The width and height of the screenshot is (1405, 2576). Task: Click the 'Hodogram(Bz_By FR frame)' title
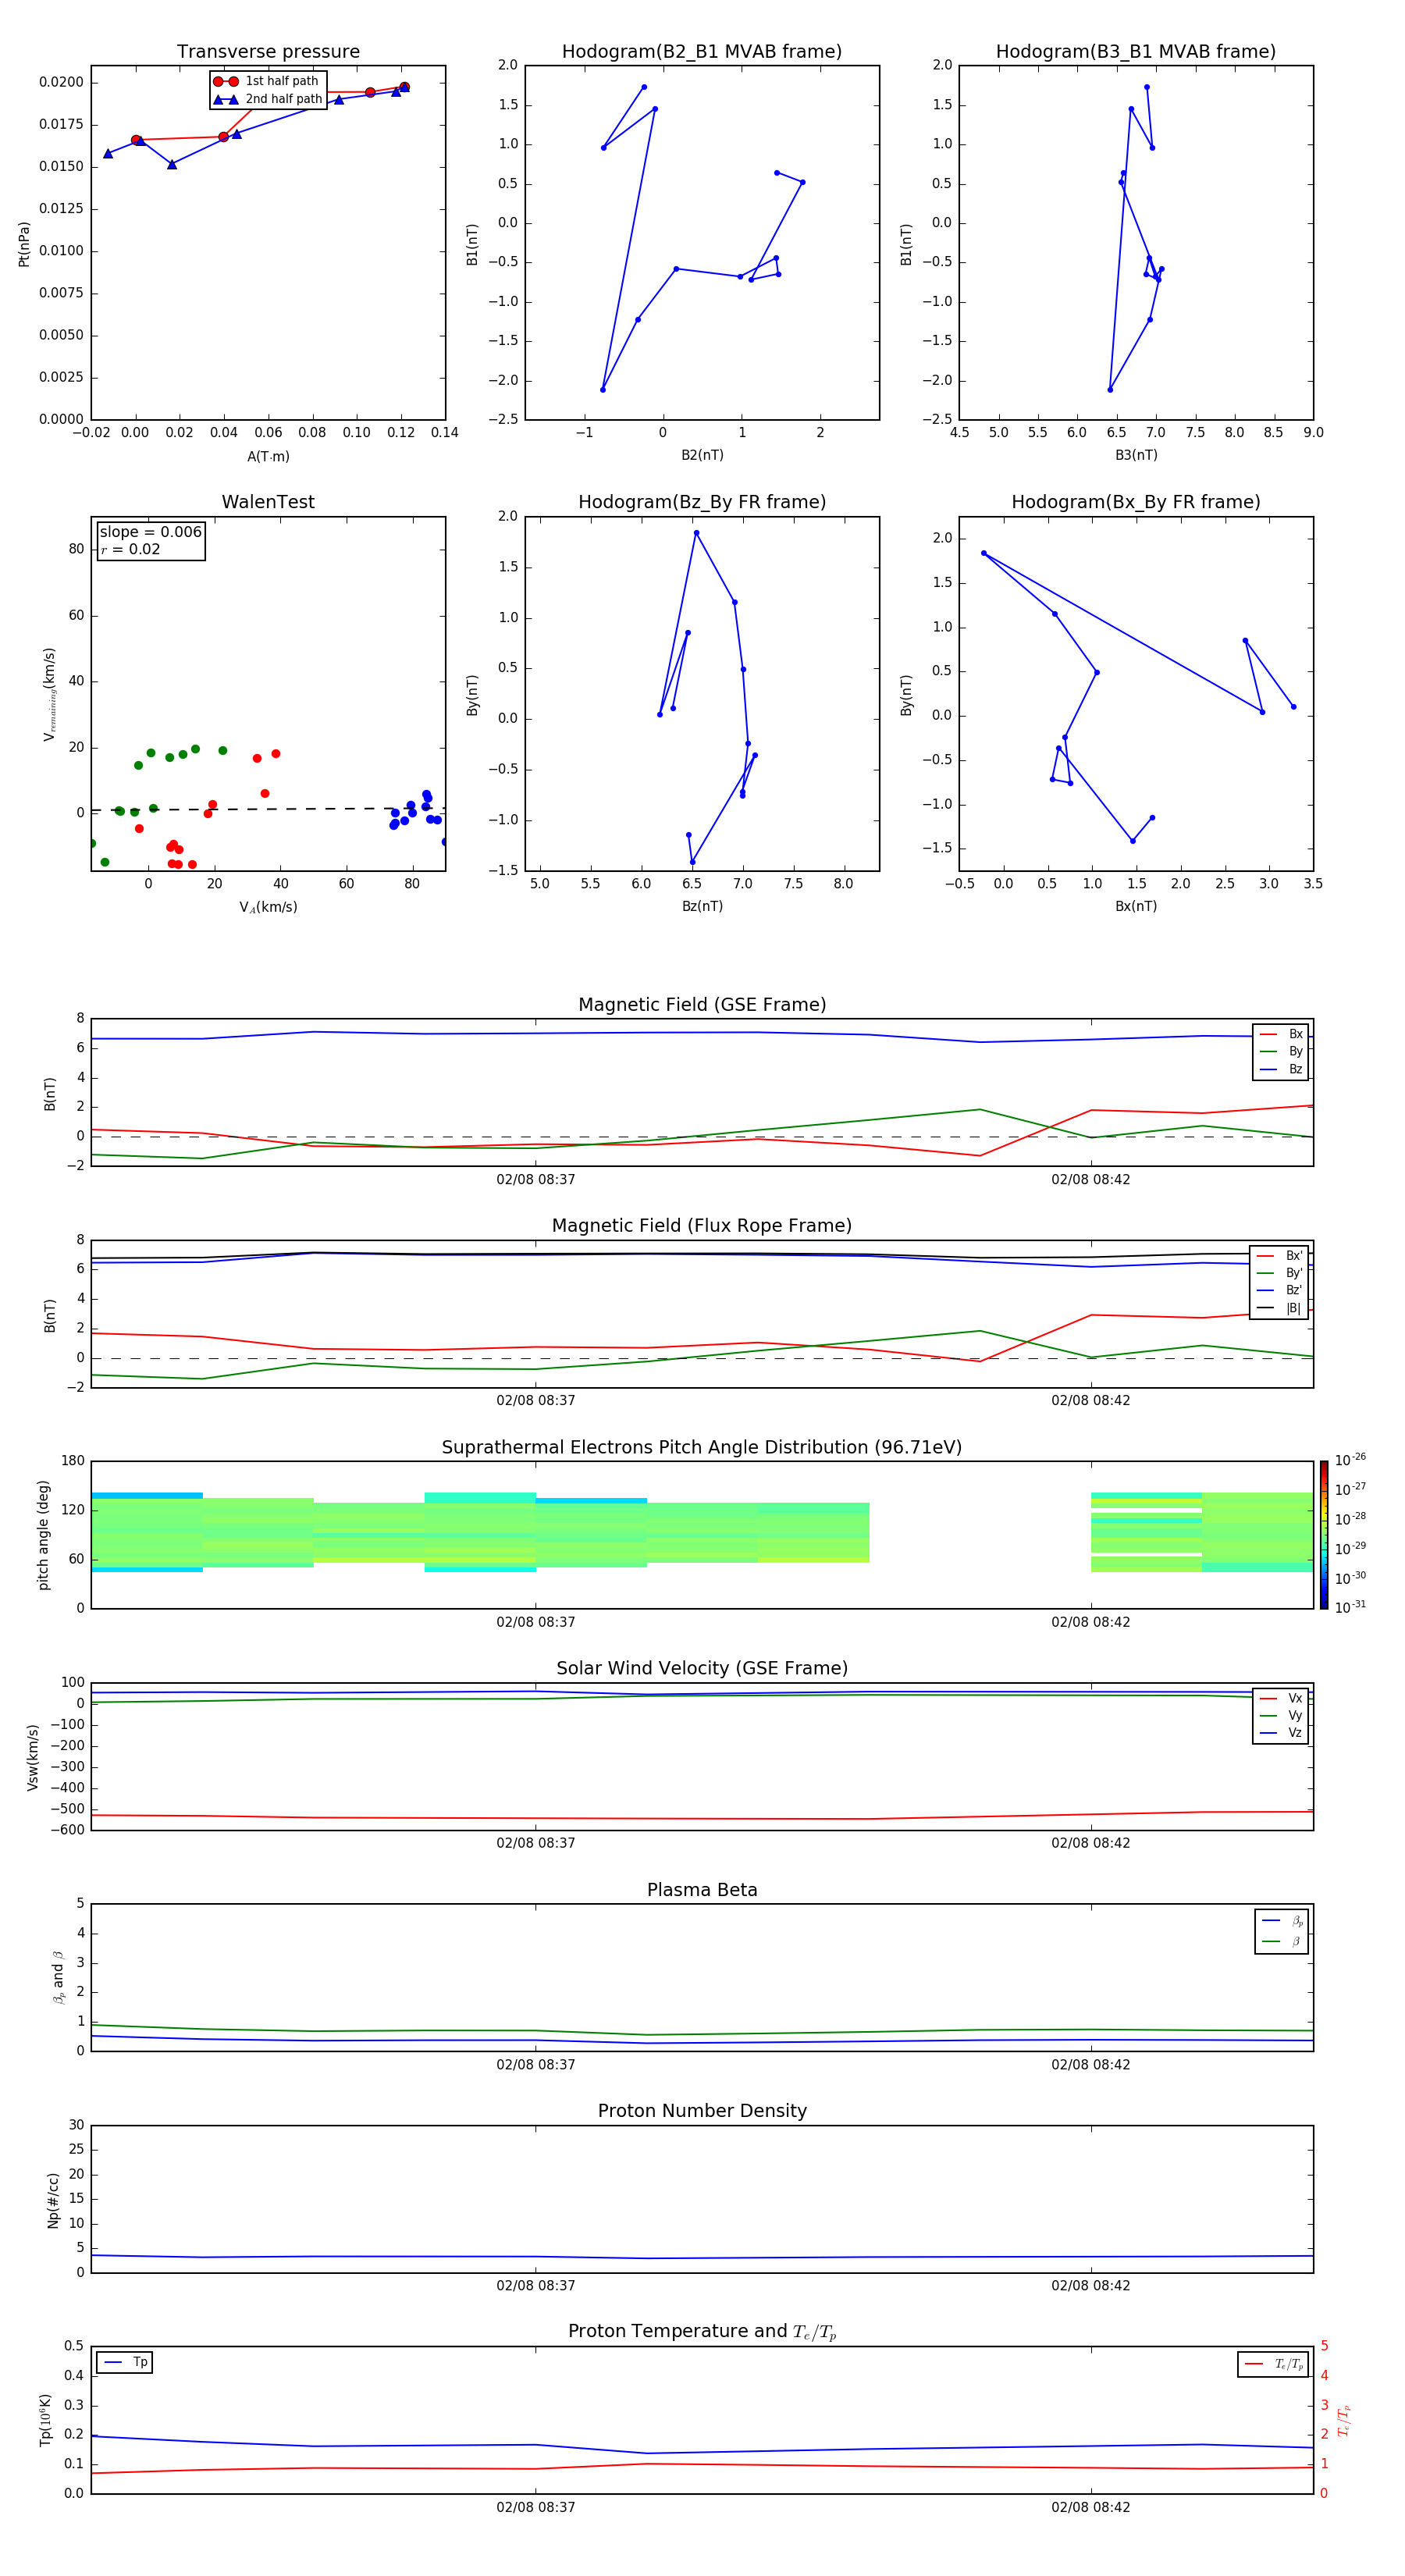(x=702, y=502)
